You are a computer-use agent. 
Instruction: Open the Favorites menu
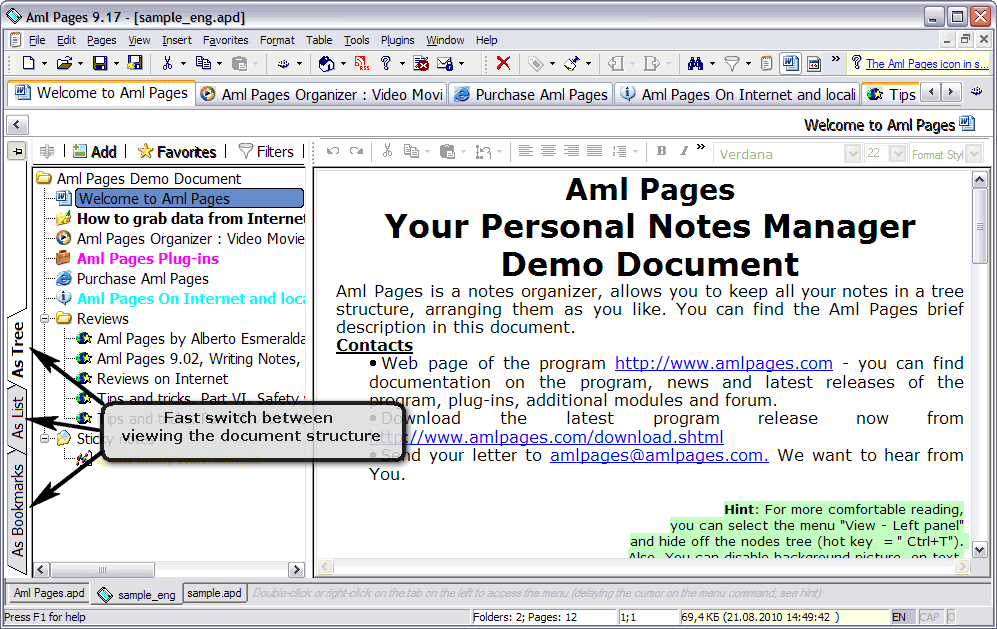226,40
